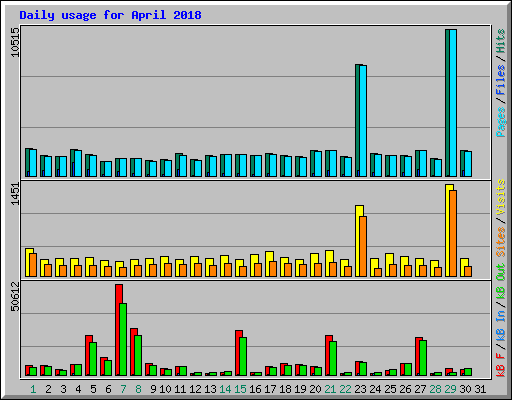
Task: Select day 29 on the x-axis
Action: pyautogui.click(x=450, y=389)
